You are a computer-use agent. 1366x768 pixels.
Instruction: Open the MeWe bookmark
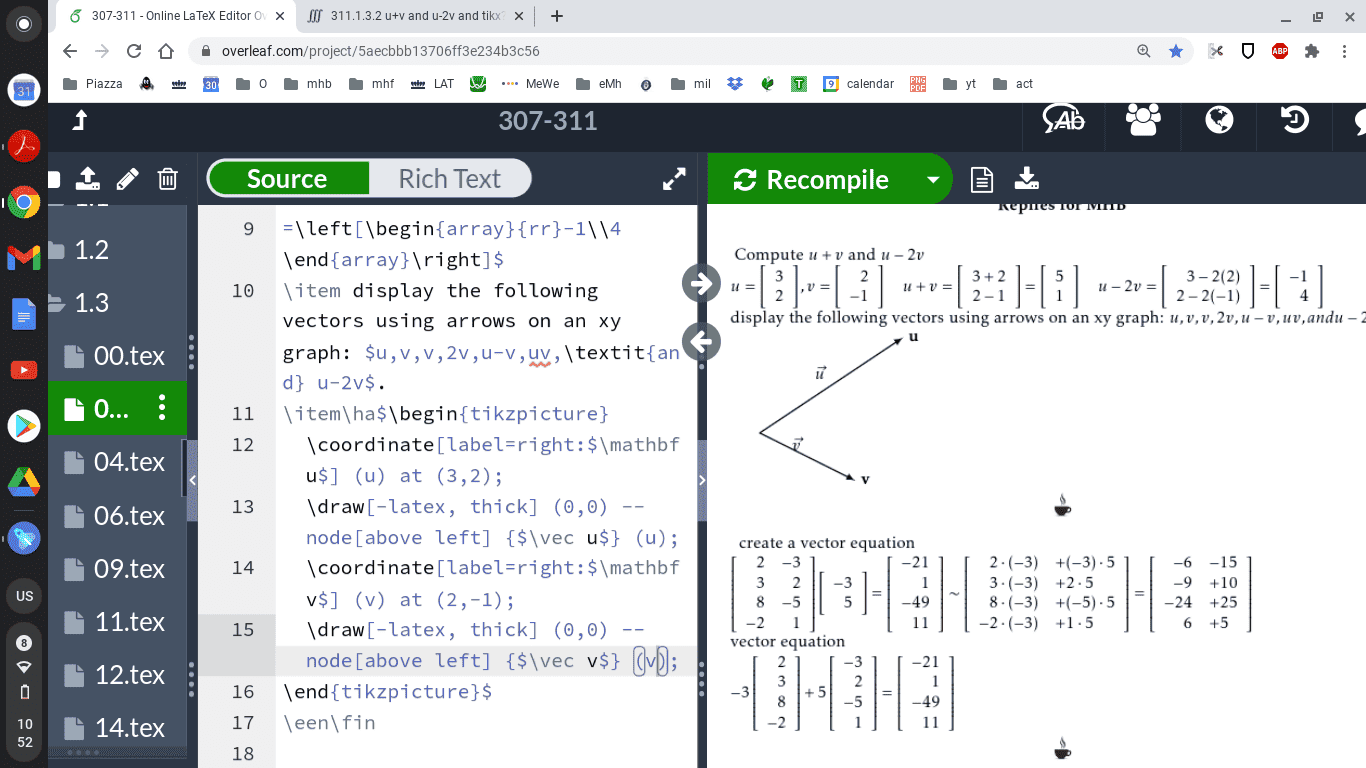pyautogui.click(x=531, y=84)
